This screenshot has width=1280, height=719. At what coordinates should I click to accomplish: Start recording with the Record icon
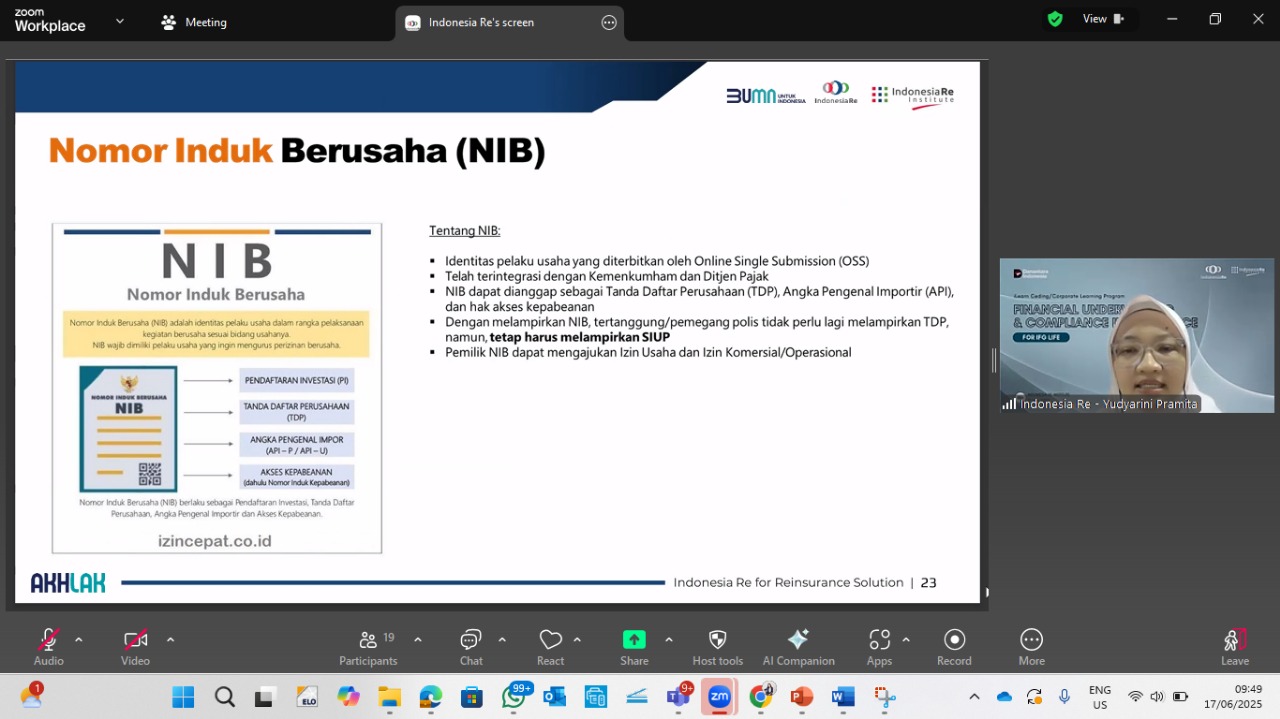click(954, 647)
